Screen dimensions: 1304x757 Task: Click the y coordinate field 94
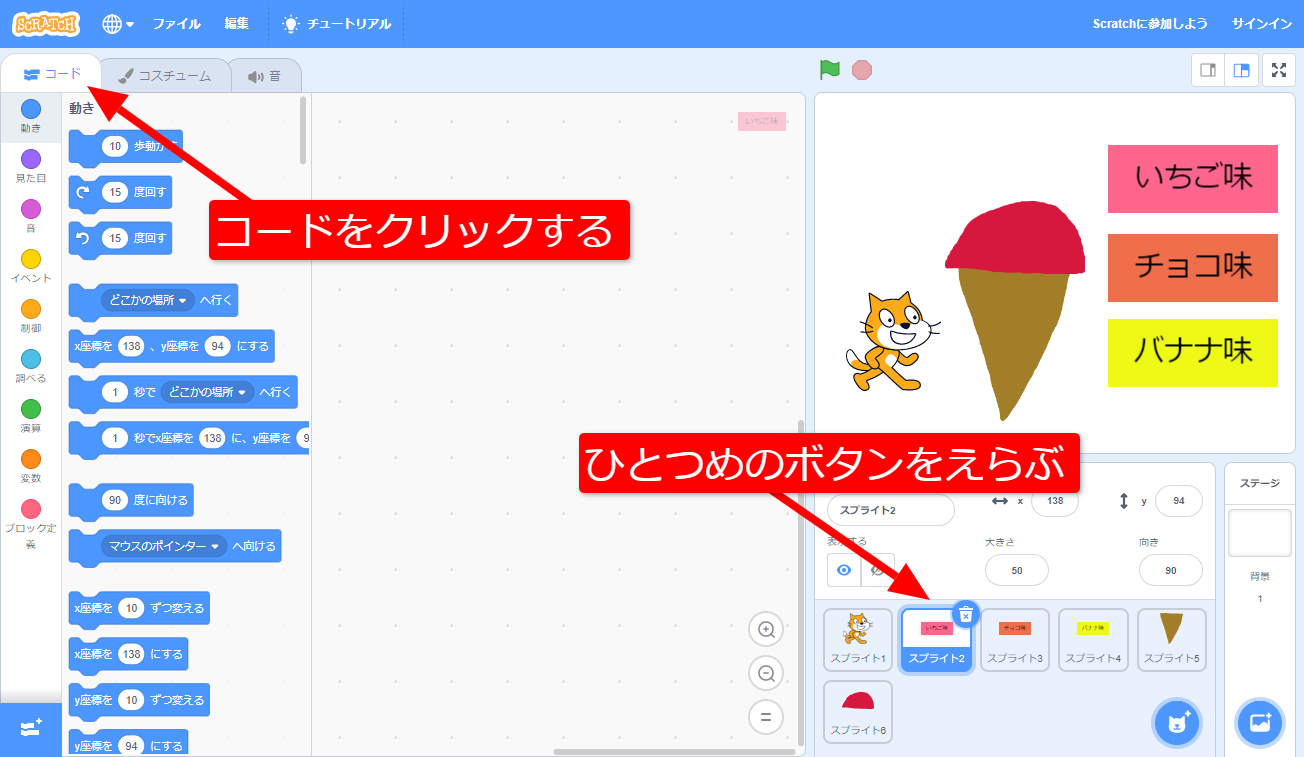(x=1178, y=500)
